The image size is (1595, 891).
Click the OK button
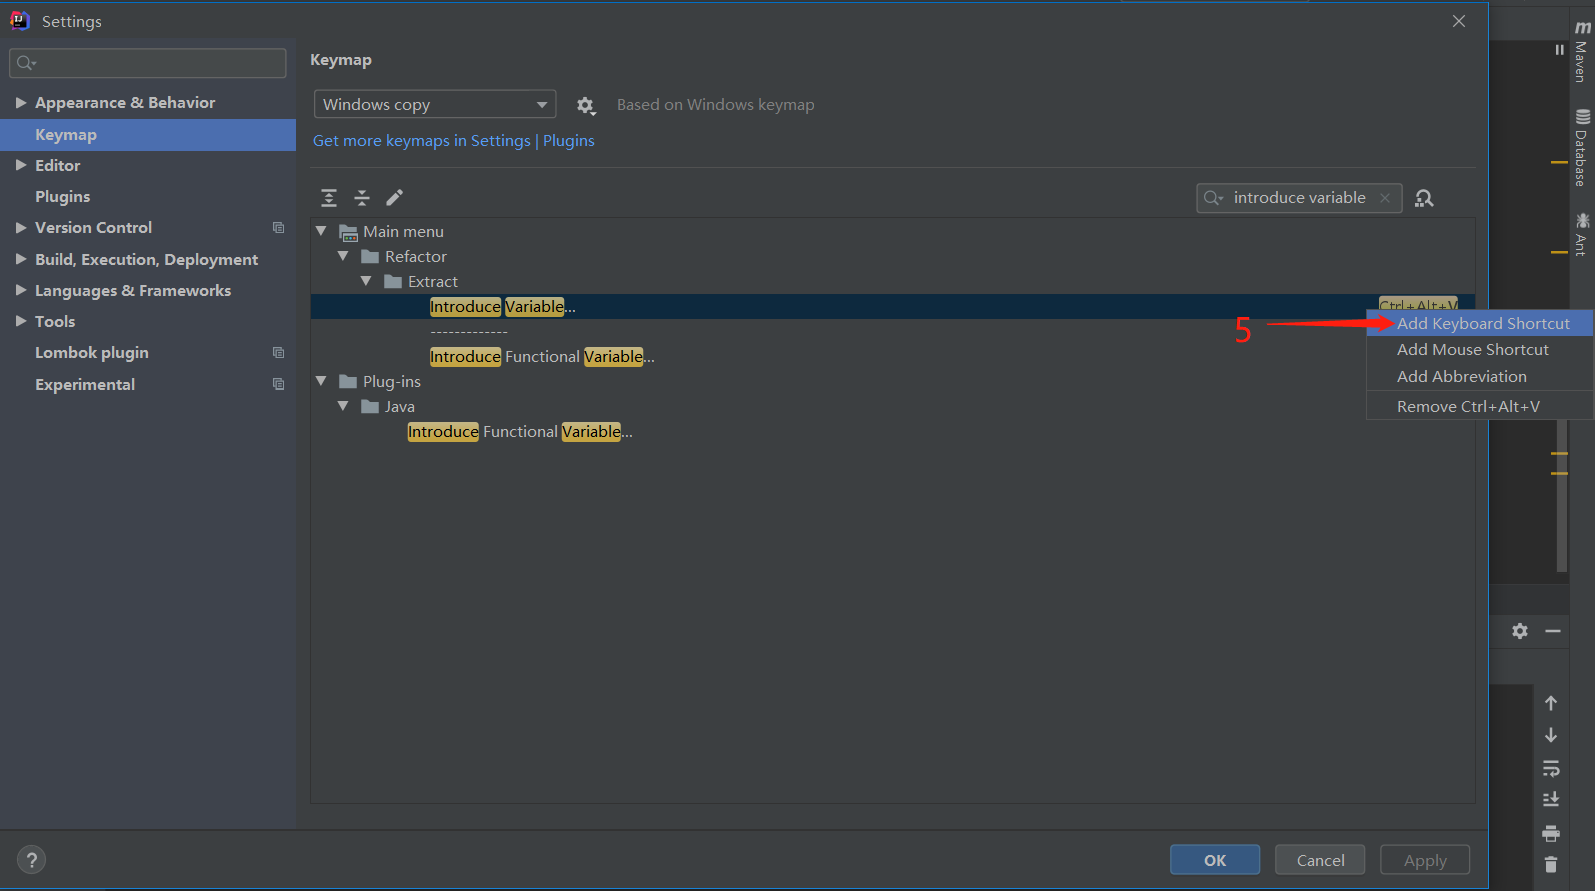click(x=1215, y=860)
